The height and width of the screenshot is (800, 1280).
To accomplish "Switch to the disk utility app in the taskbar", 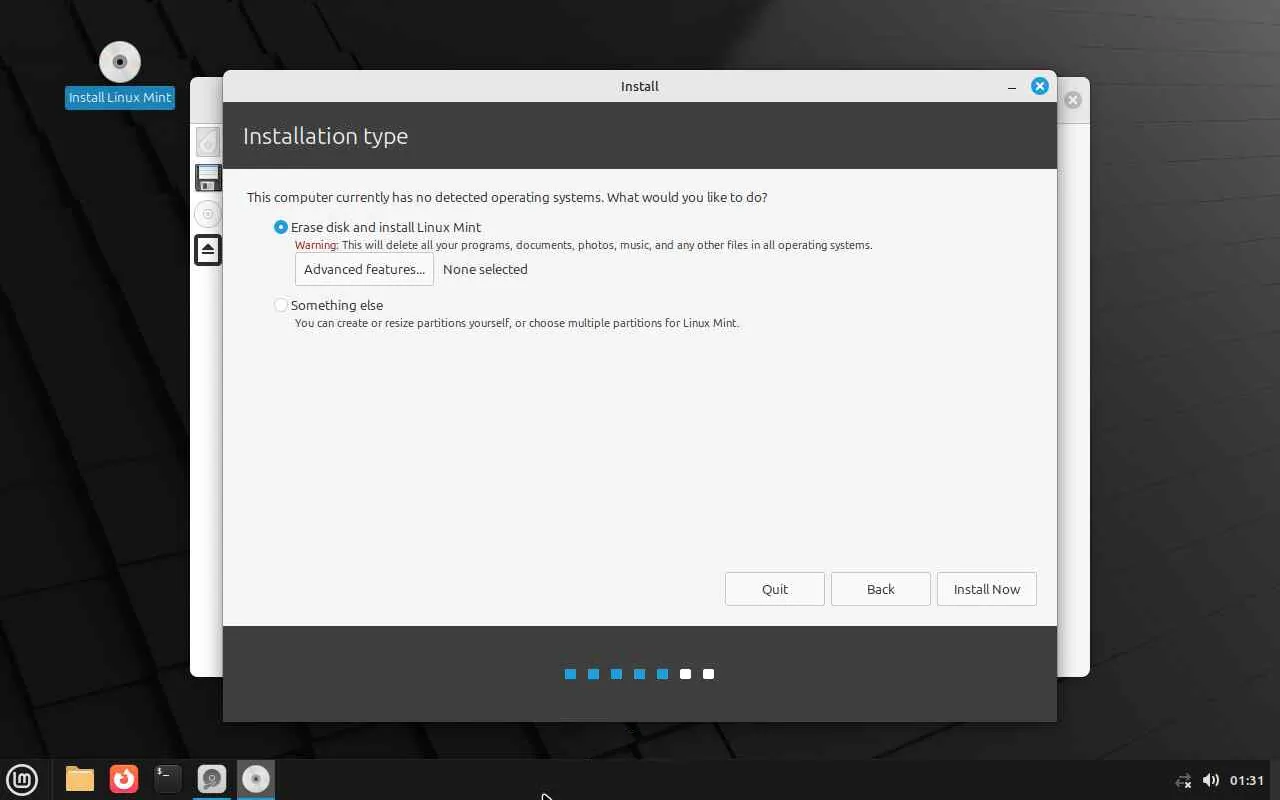I will (x=212, y=779).
